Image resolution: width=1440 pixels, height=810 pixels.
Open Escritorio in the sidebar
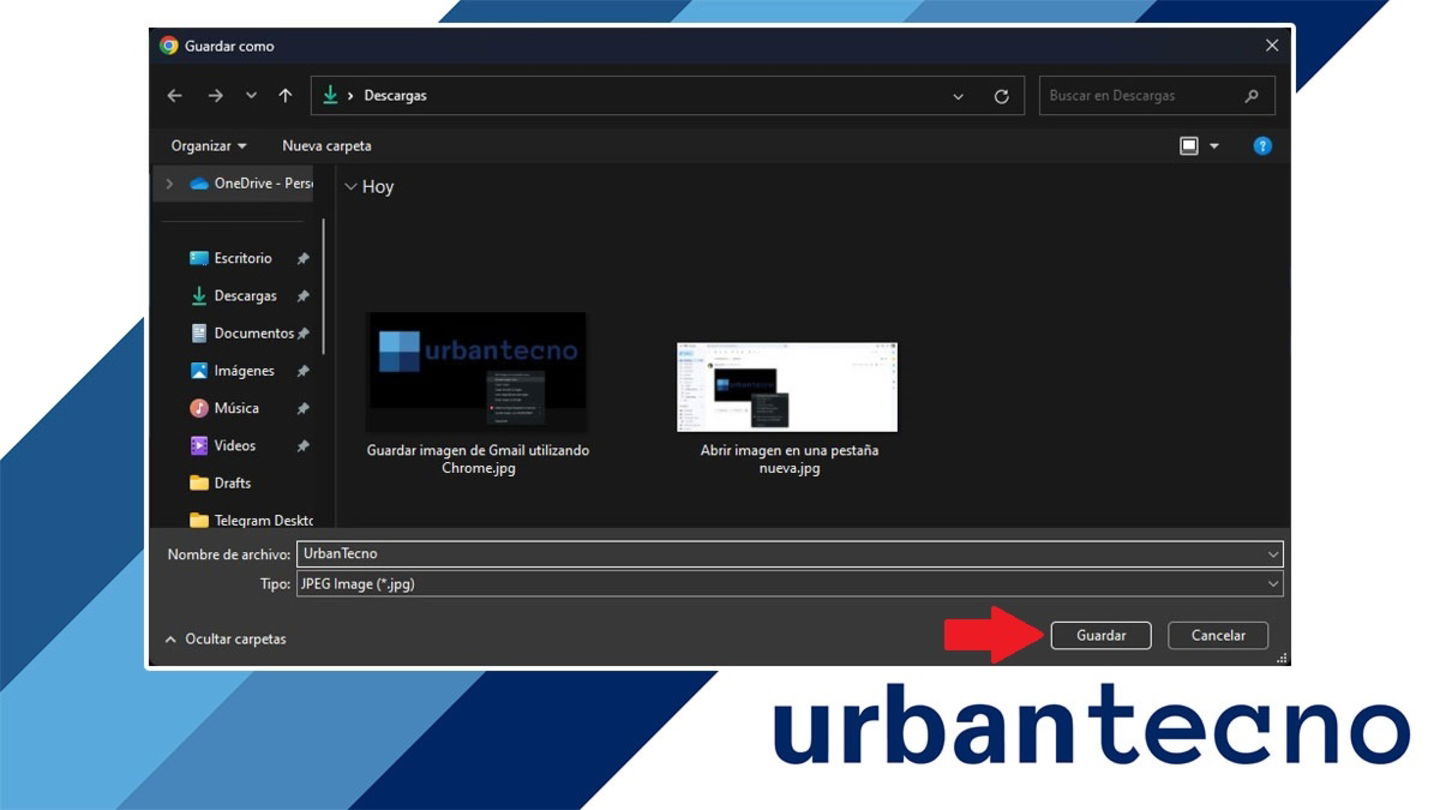tap(231, 258)
